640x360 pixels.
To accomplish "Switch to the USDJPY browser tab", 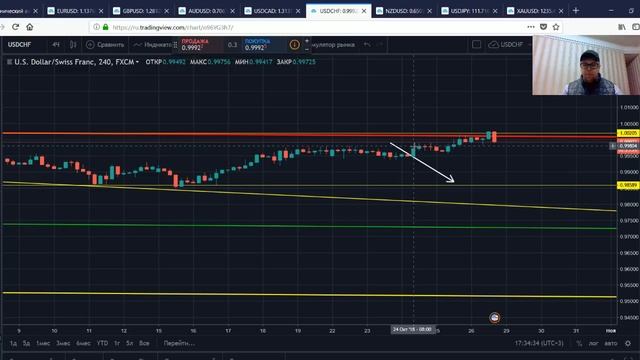I will pos(470,11).
